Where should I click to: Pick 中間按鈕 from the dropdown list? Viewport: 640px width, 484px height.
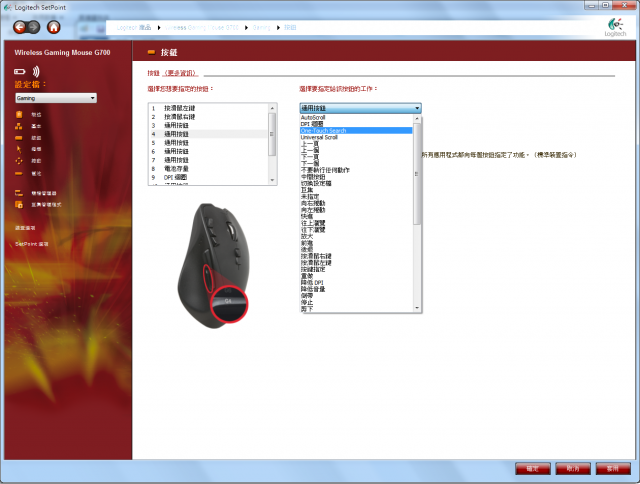(356, 177)
